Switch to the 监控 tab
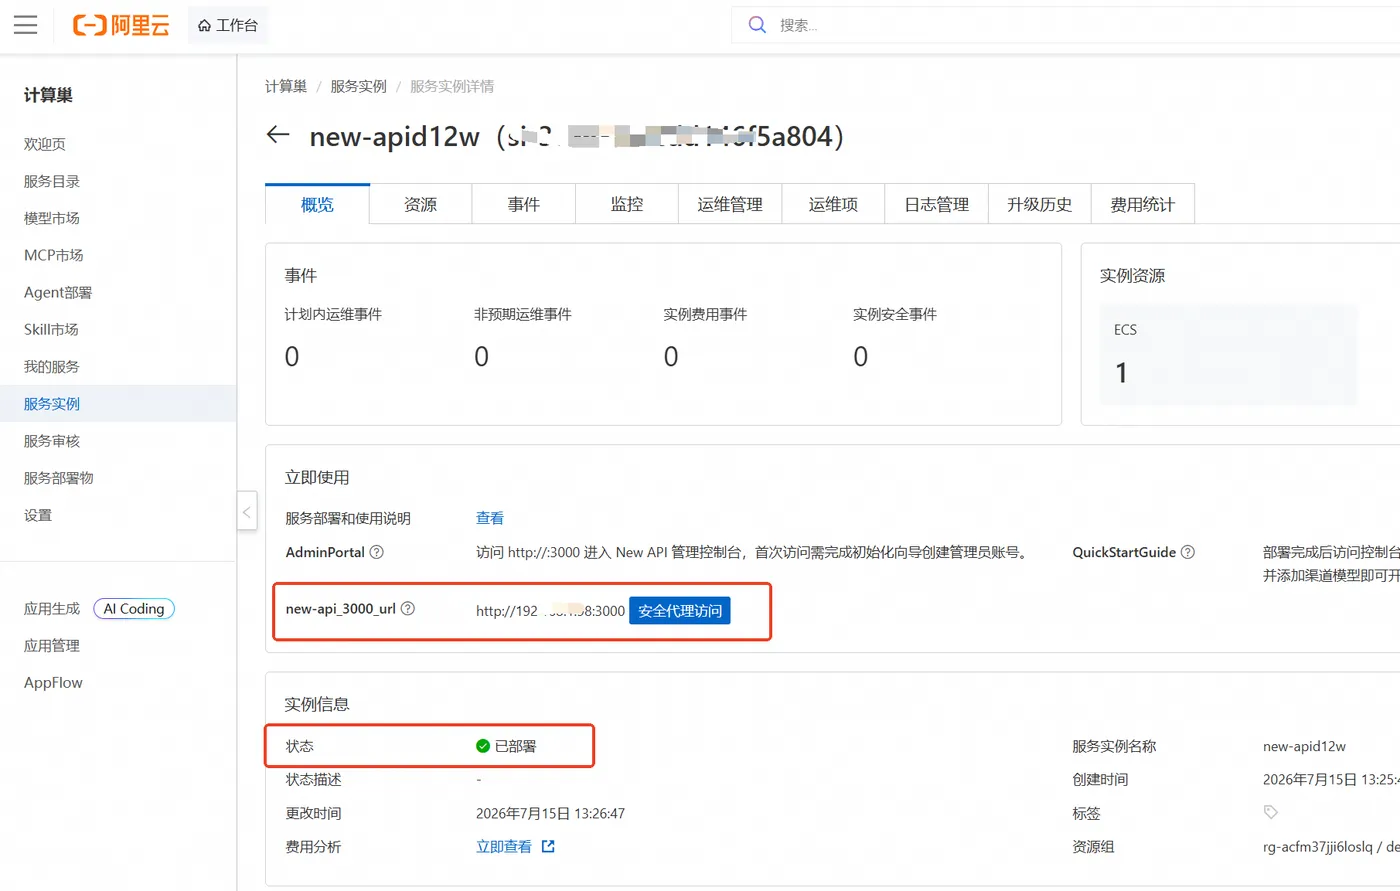The width and height of the screenshot is (1400, 891). 627,204
